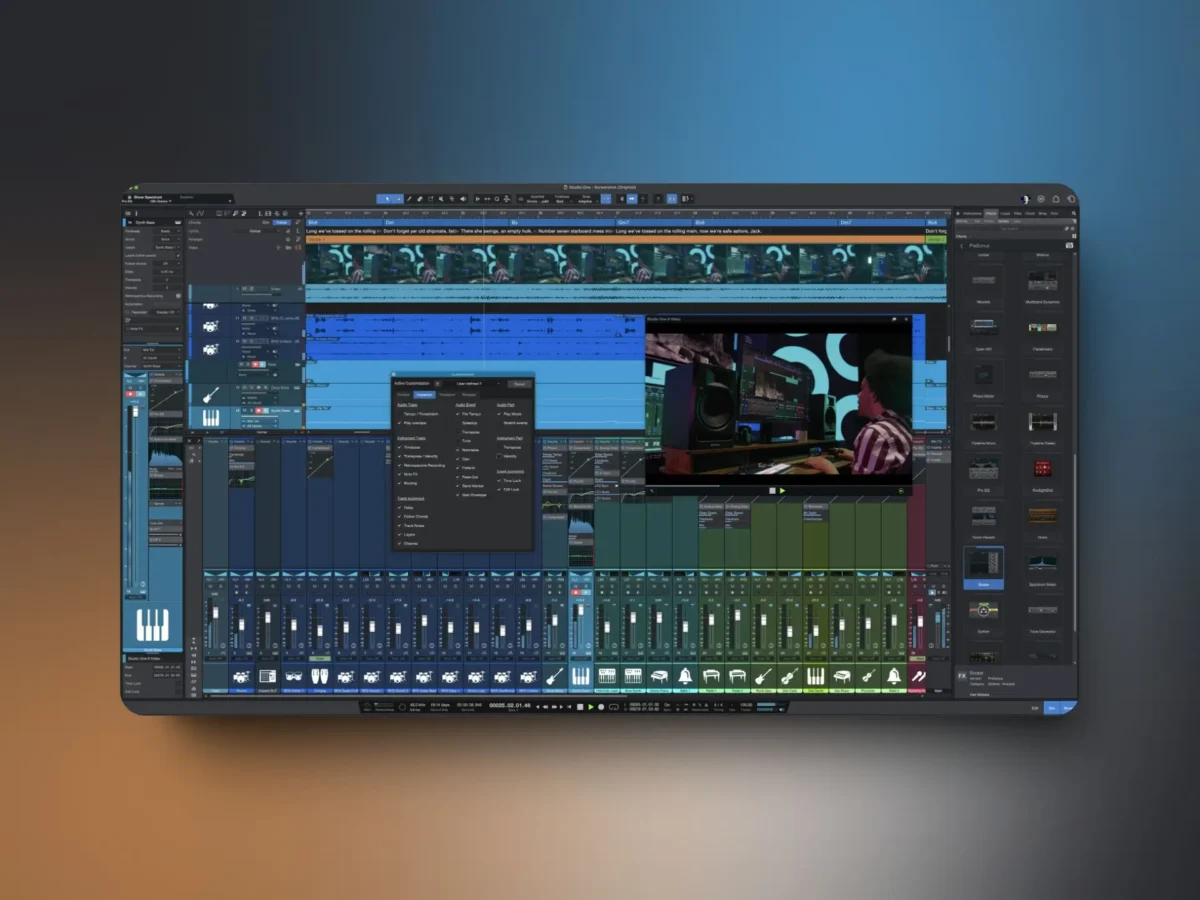The height and width of the screenshot is (900, 1200).
Task: Click the Synth Bass piano channel icon in mixer
Action: click(x=580, y=676)
